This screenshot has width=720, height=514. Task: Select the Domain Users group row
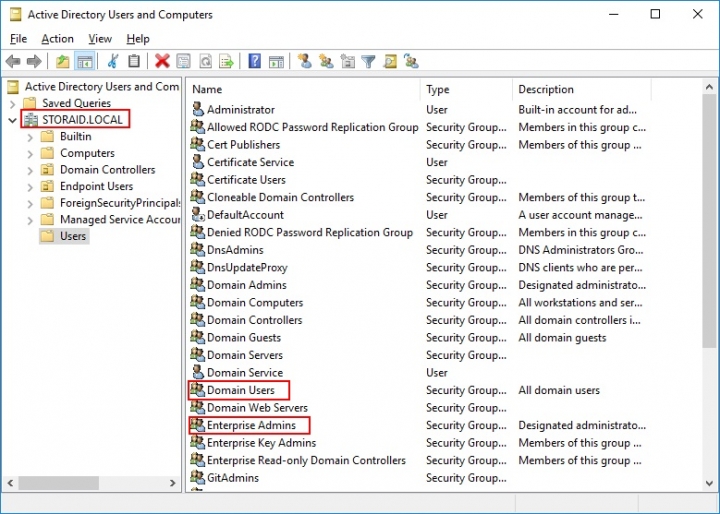pyautogui.click(x=241, y=390)
